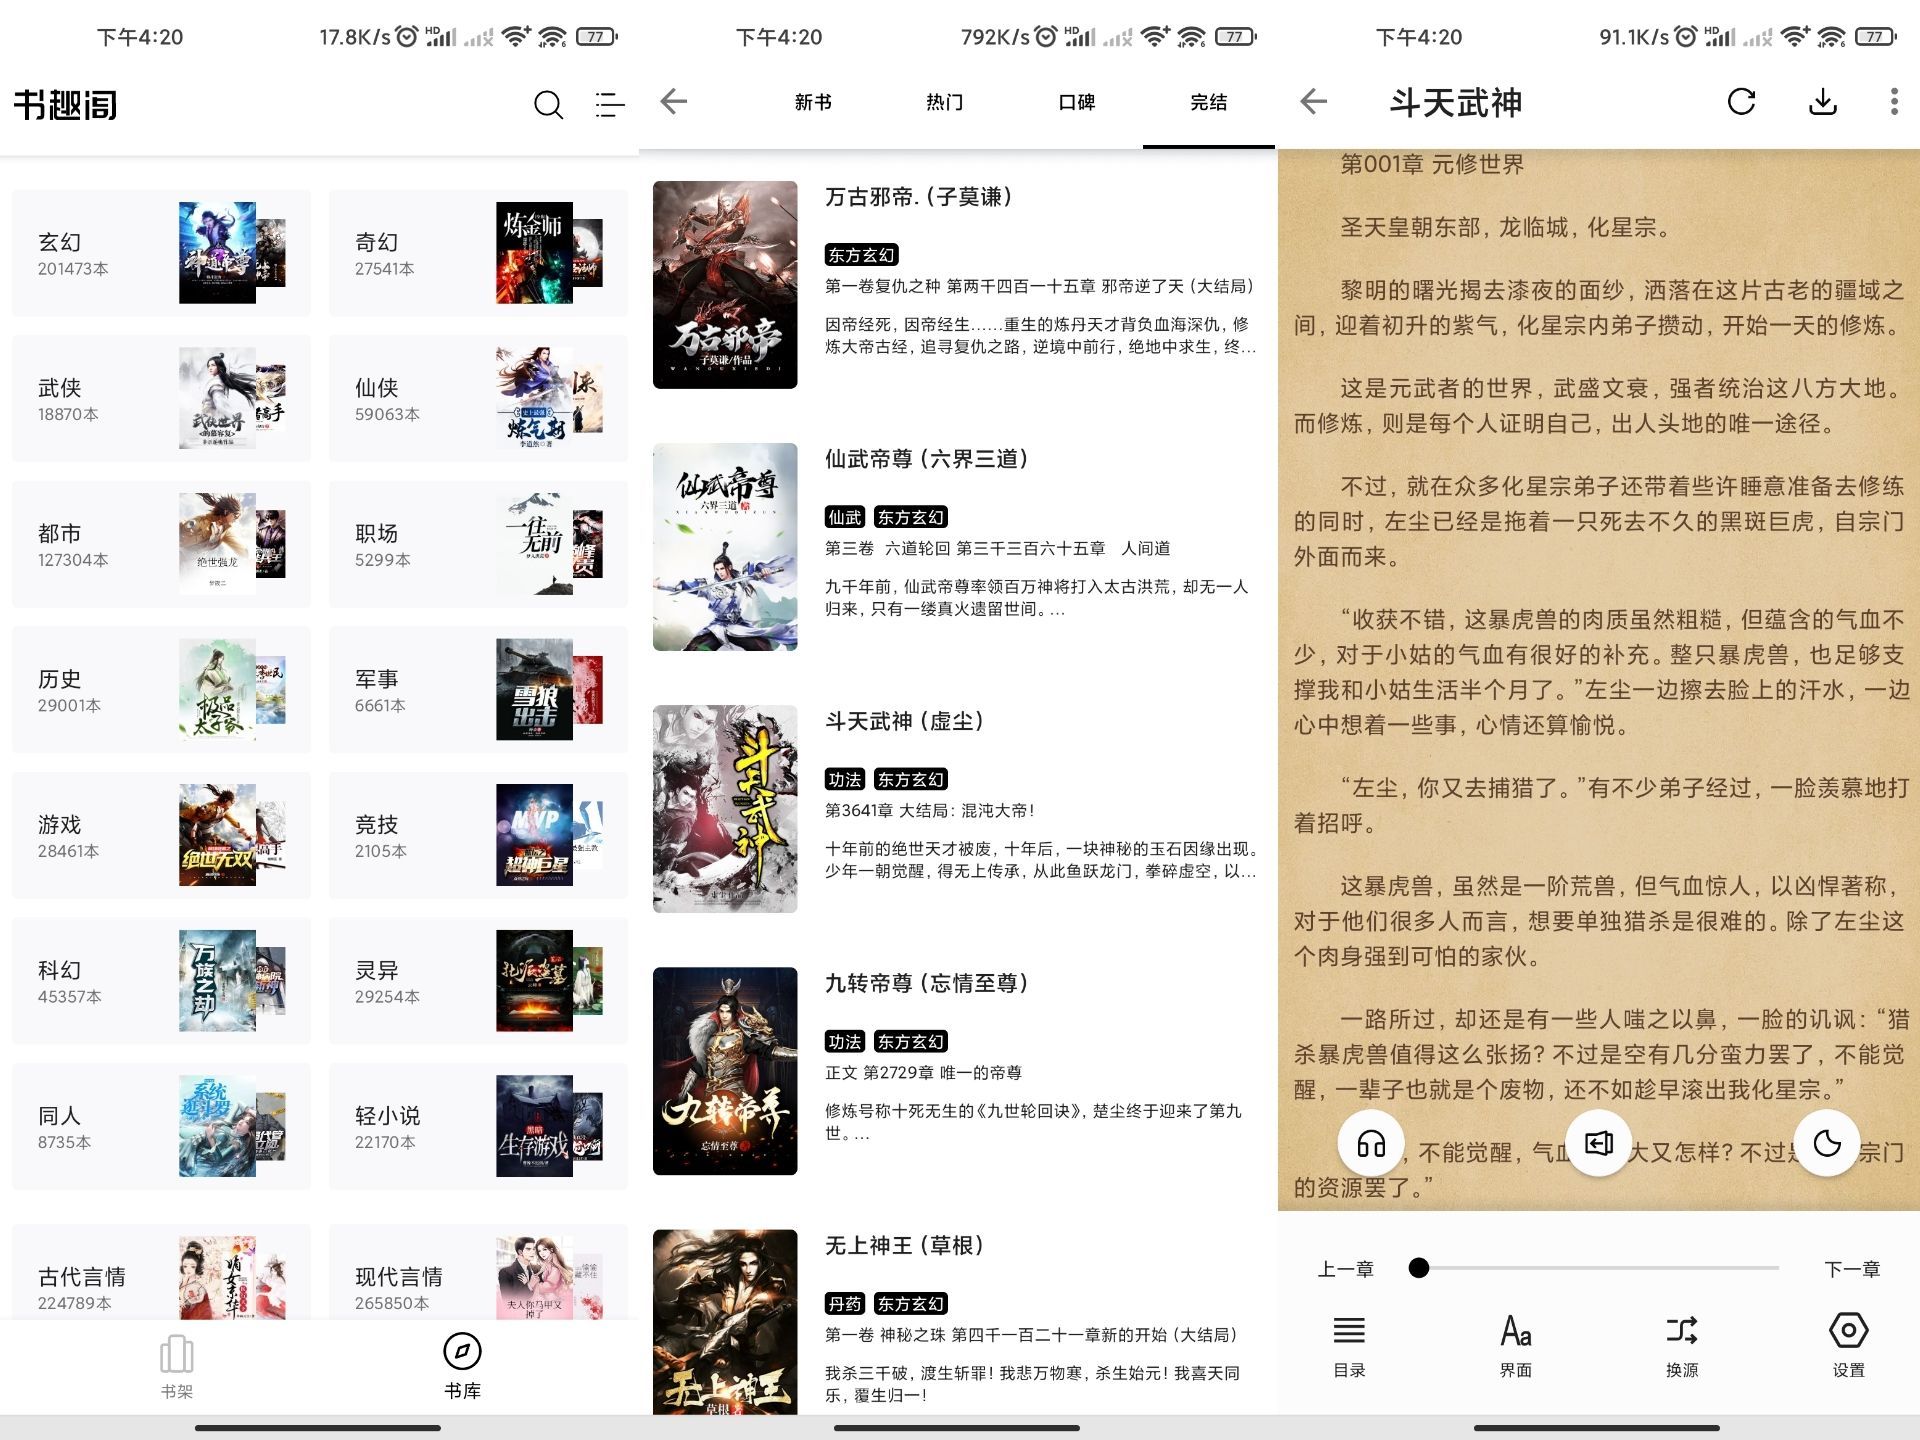Screen dimensions: 1920x1440
Task: Open the reader's headphones listening mode
Action: [x=1370, y=1143]
